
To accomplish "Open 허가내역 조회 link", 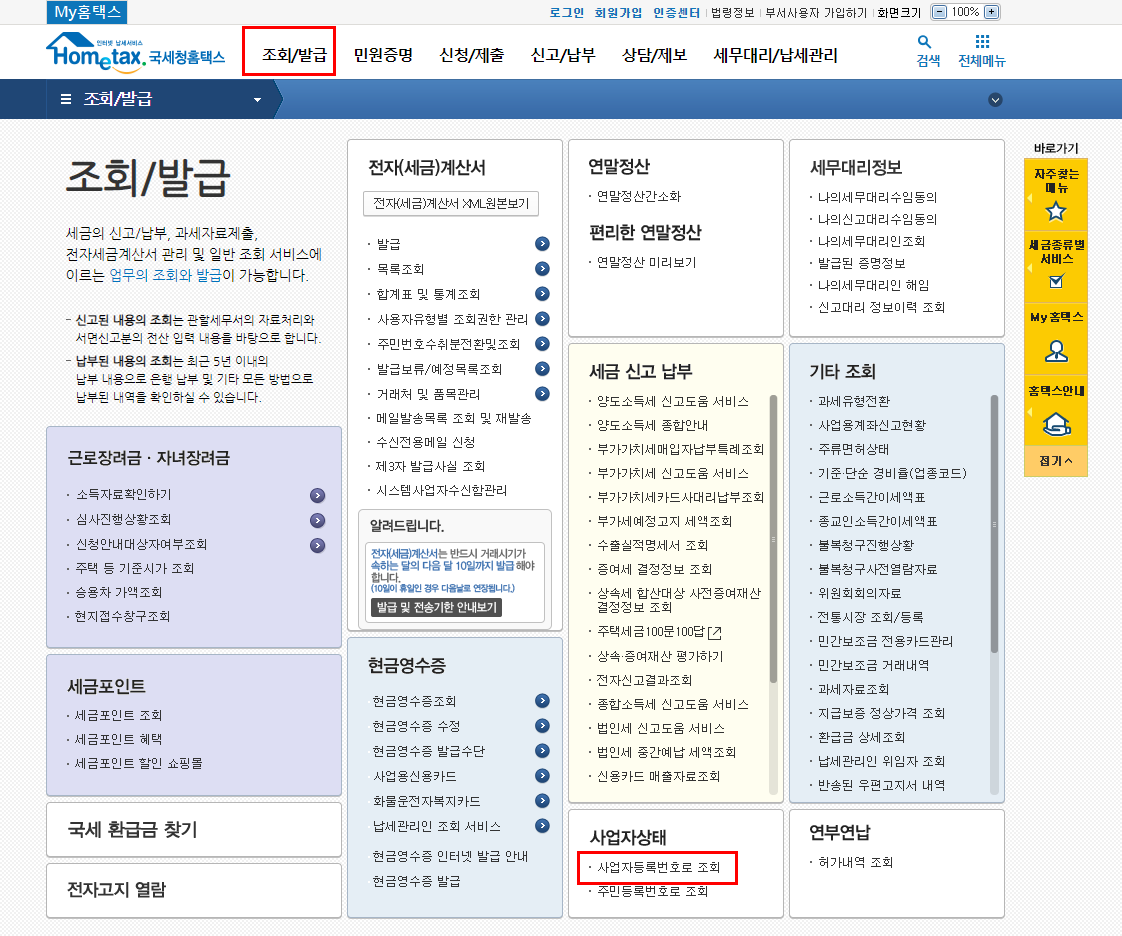I will 856,862.
